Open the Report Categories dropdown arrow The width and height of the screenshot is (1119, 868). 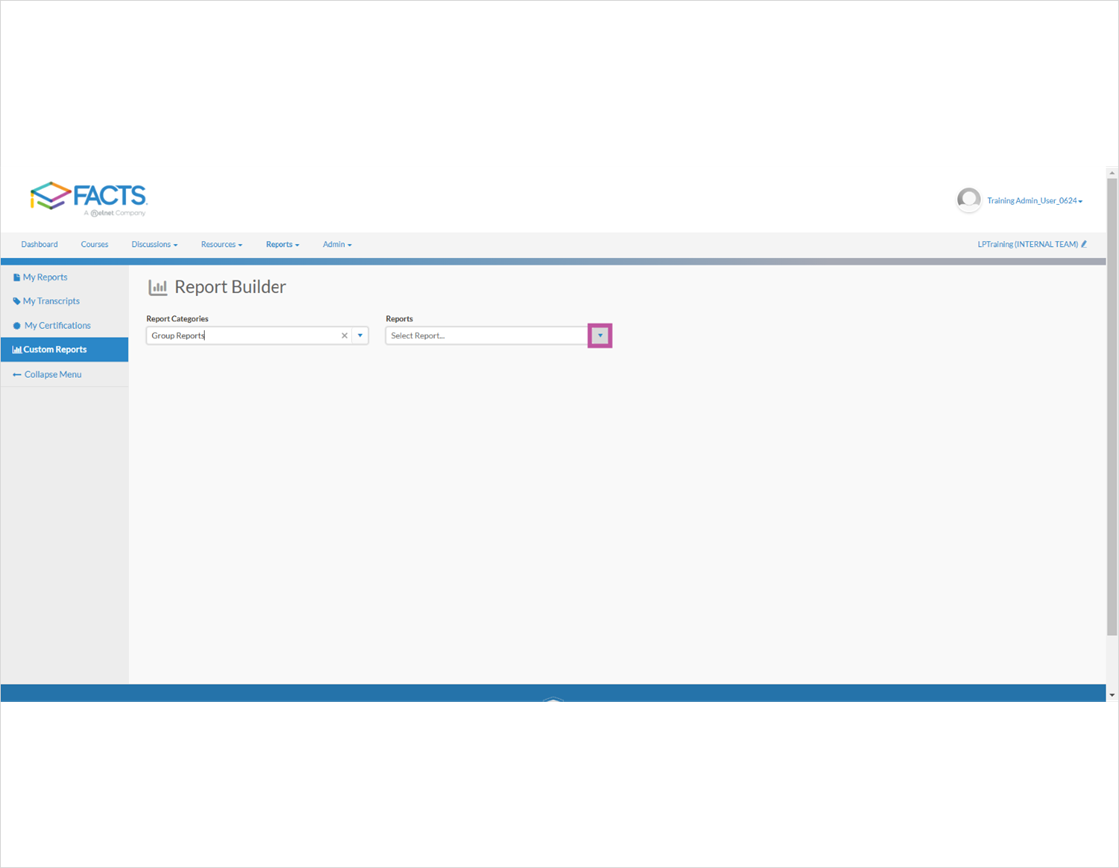(x=361, y=335)
